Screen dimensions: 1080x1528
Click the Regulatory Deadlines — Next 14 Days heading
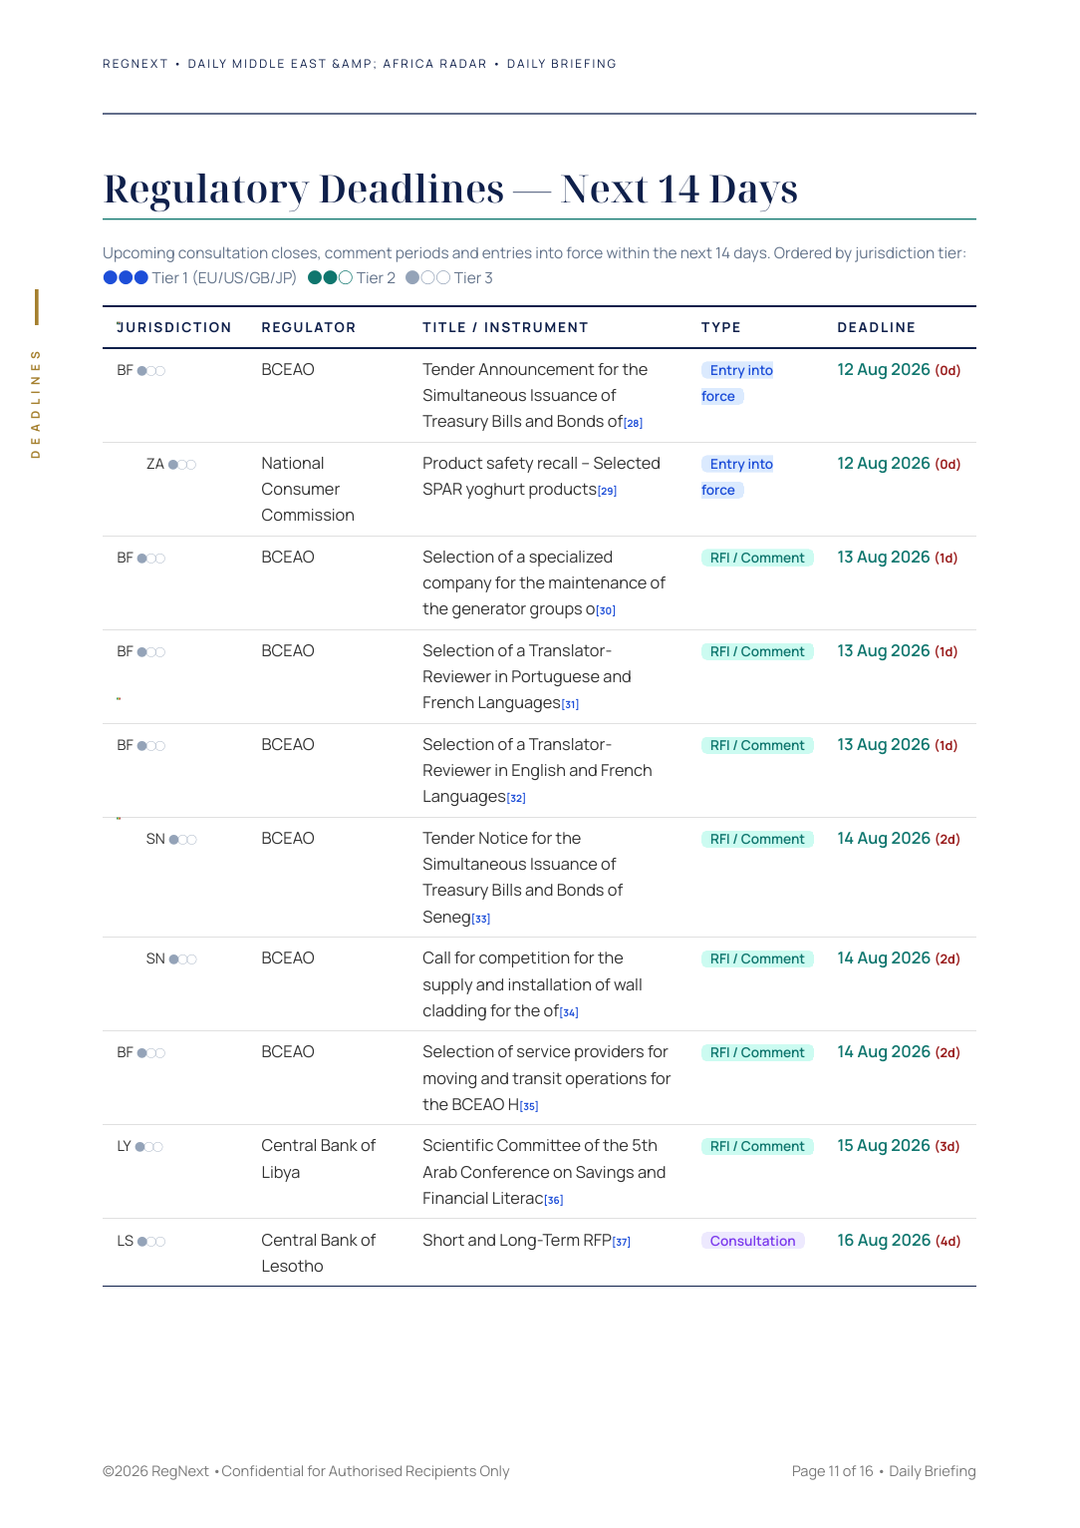click(450, 188)
